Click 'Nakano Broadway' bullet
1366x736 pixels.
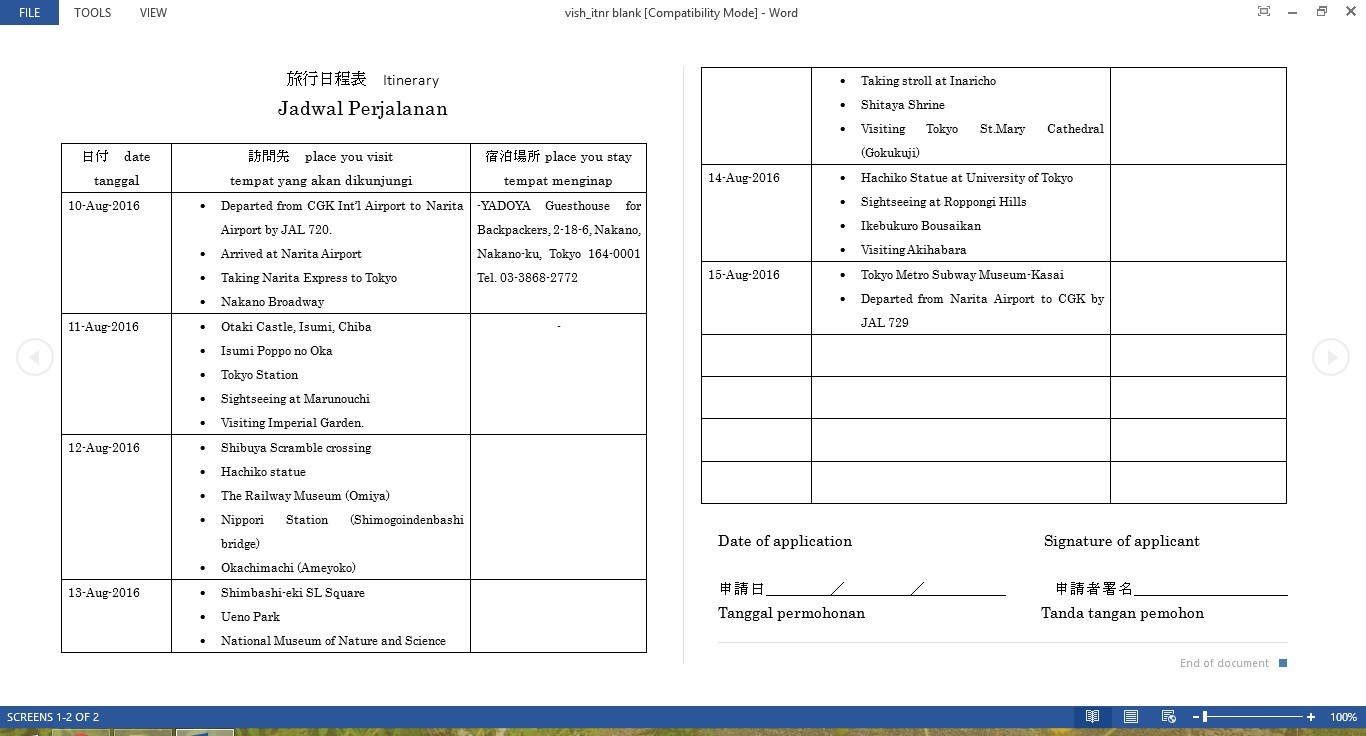point(272,302)
